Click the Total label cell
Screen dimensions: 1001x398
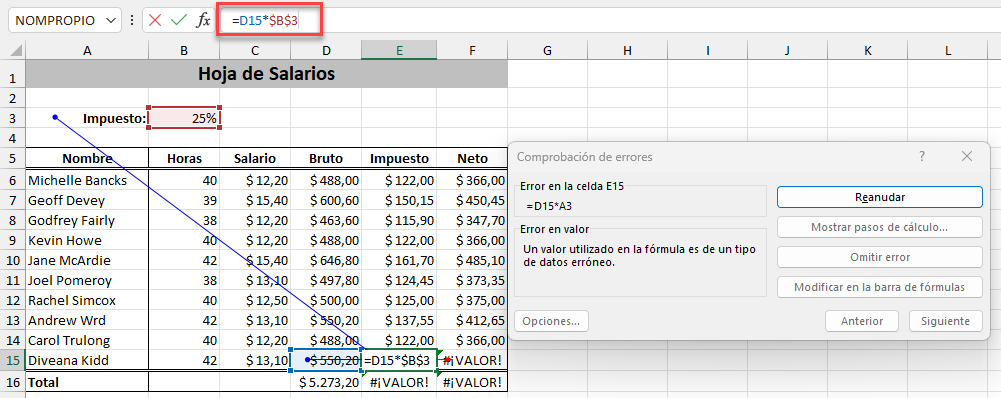pyautogui.click(x=87, y=383)
